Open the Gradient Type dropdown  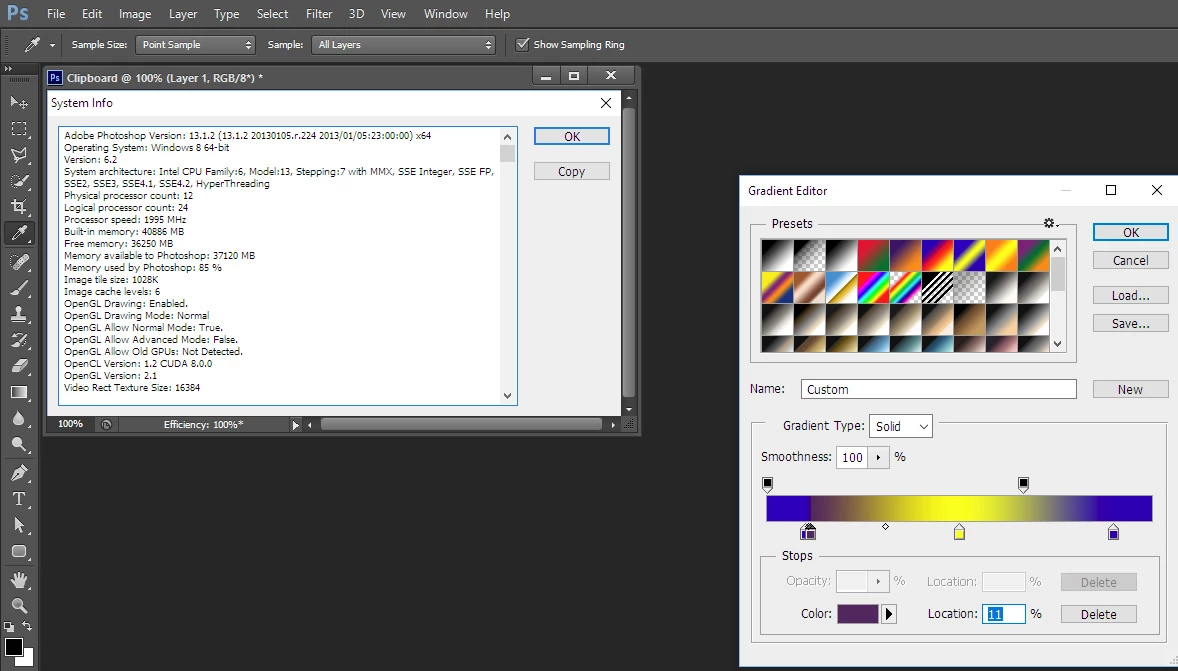click(901, 426)
